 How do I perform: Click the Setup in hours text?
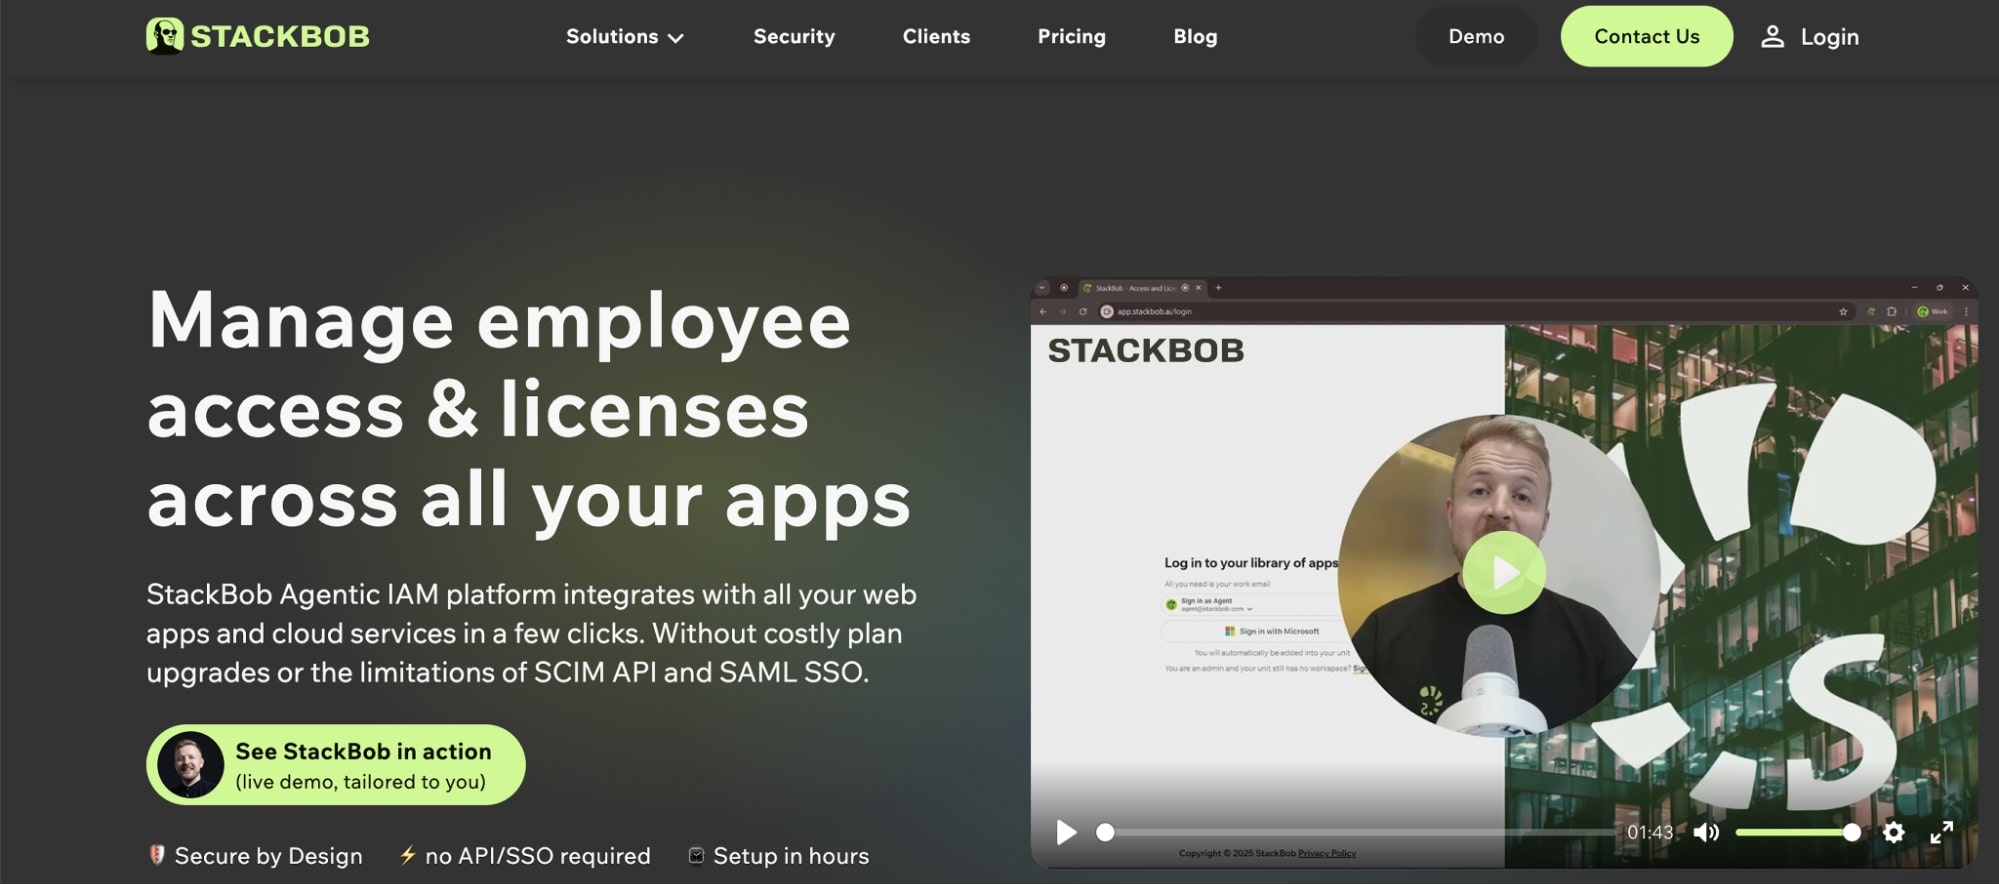[x=791, y=856]
